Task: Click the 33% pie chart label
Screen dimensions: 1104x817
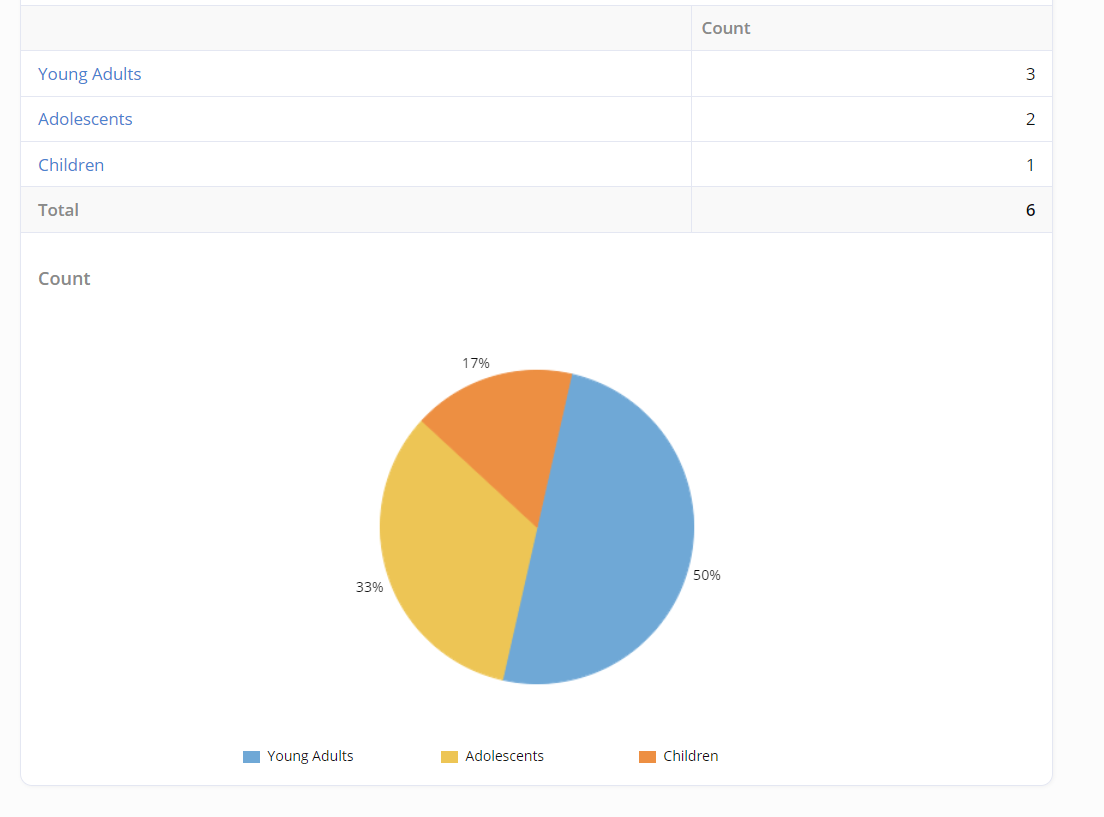Action: 369,587
